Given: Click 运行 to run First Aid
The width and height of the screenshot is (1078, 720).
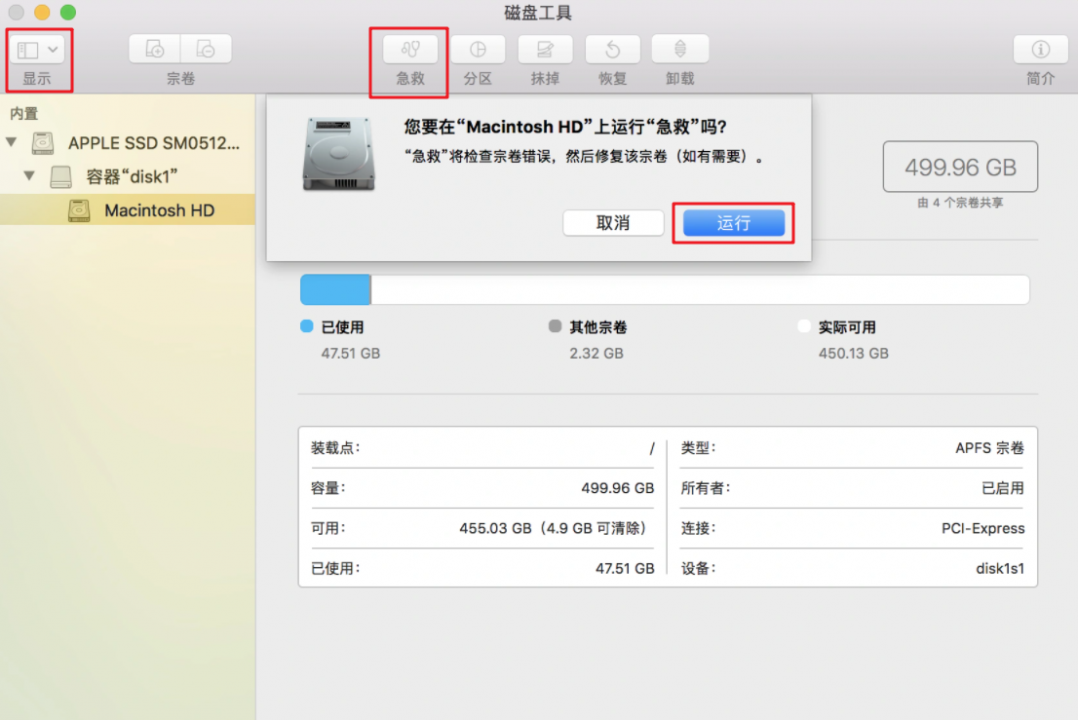Looking at the screenshot, I should (x=734, y=223).
